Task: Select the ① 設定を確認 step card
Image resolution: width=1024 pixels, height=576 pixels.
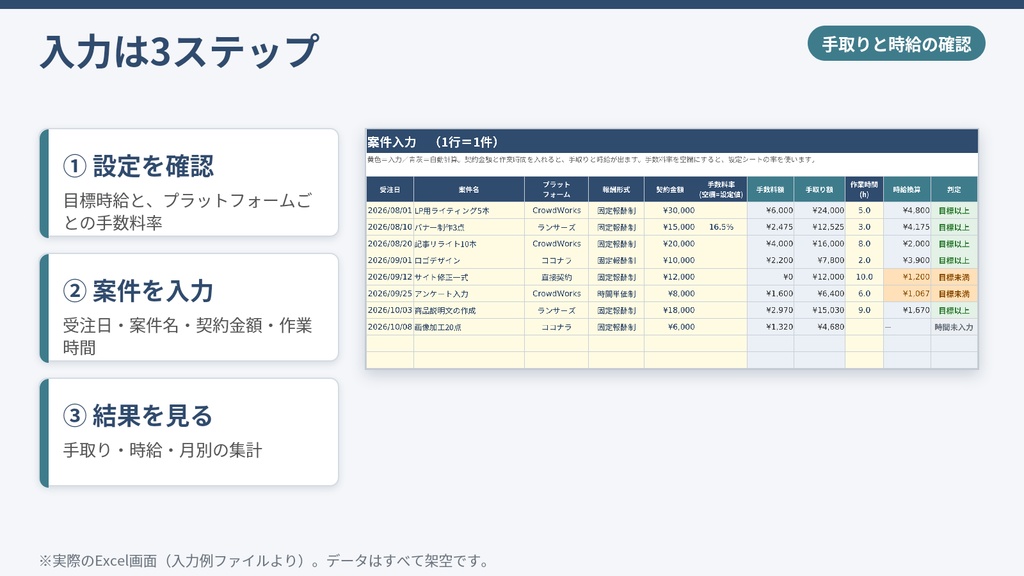Action: click(189, 183)
